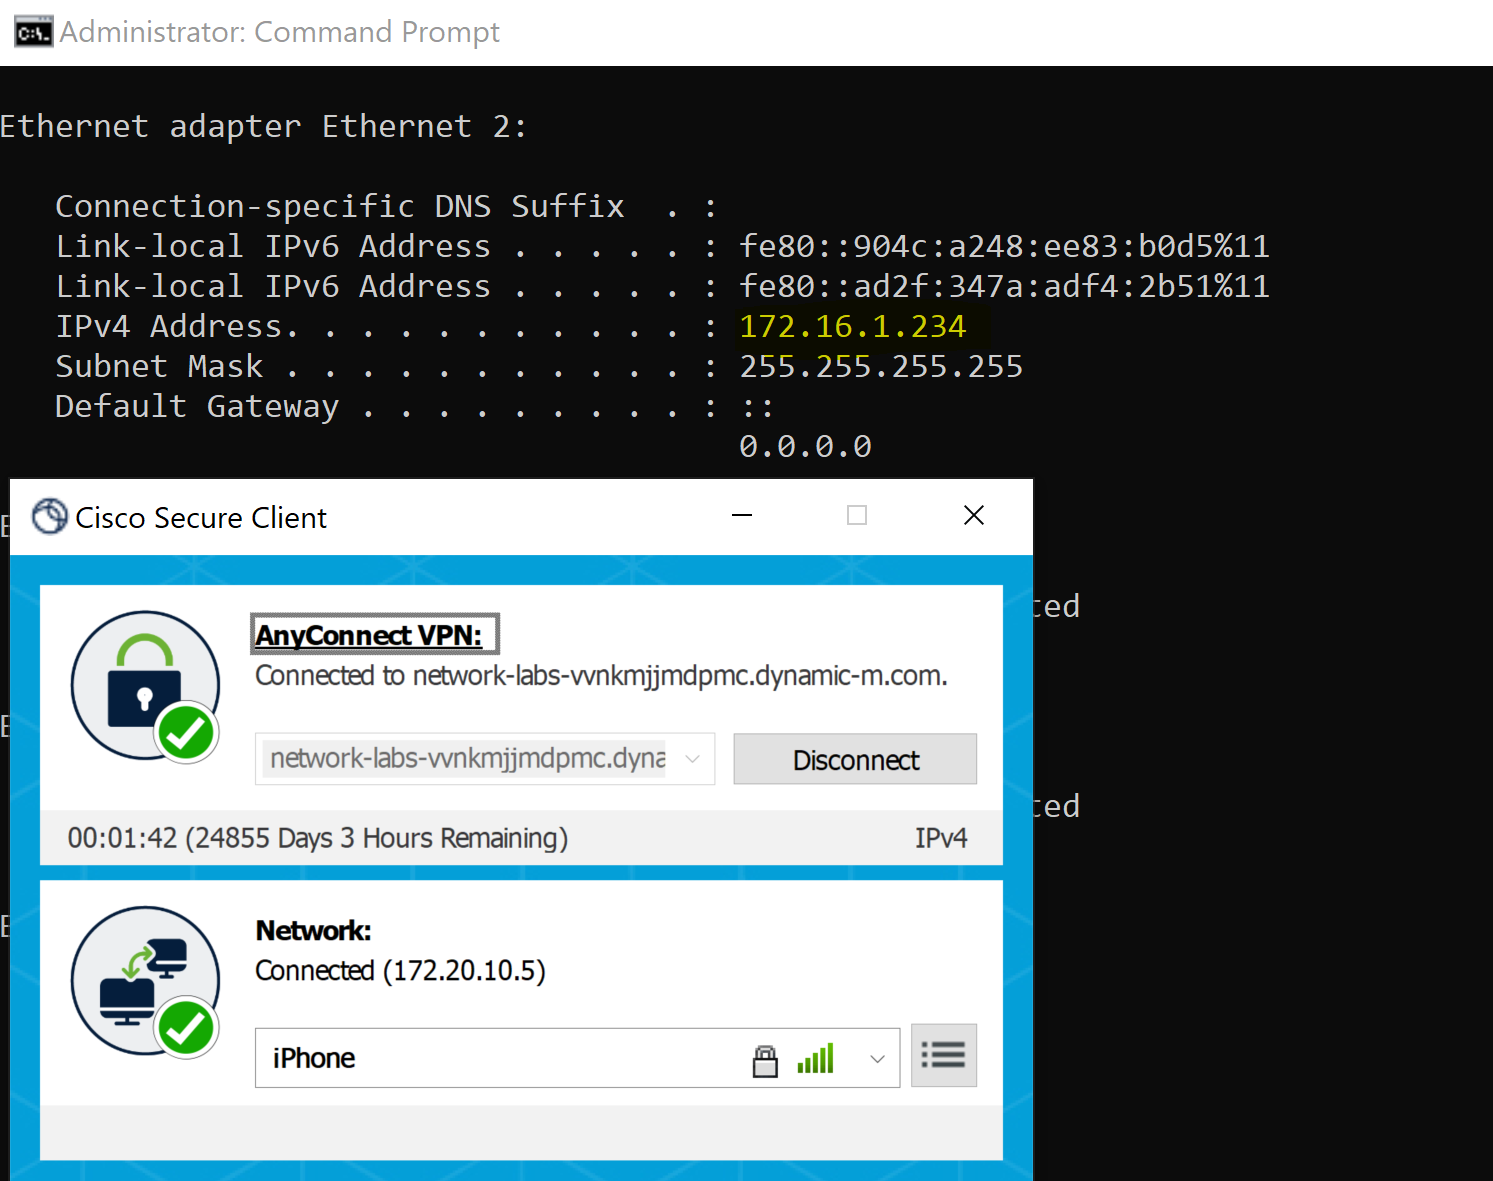Maximize the Cisco Secure Client window

(x=857, y=516)
